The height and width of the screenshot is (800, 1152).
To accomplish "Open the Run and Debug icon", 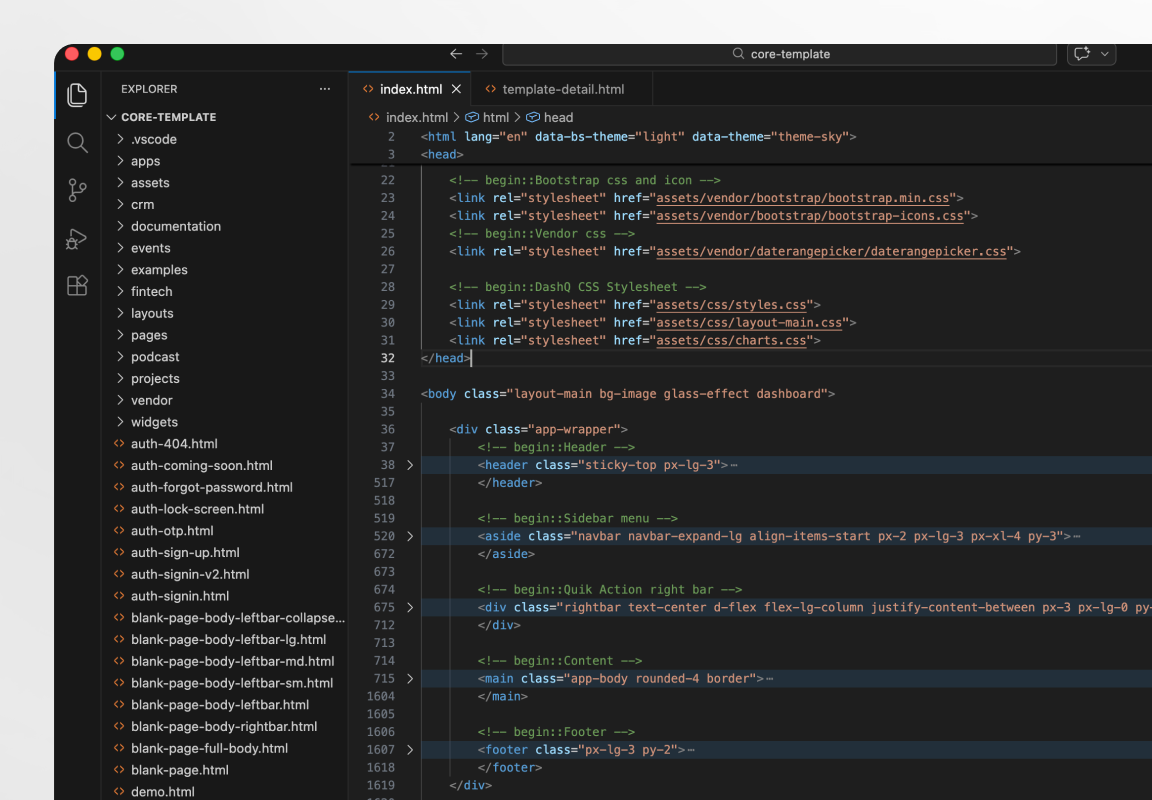I will point(77,238).
